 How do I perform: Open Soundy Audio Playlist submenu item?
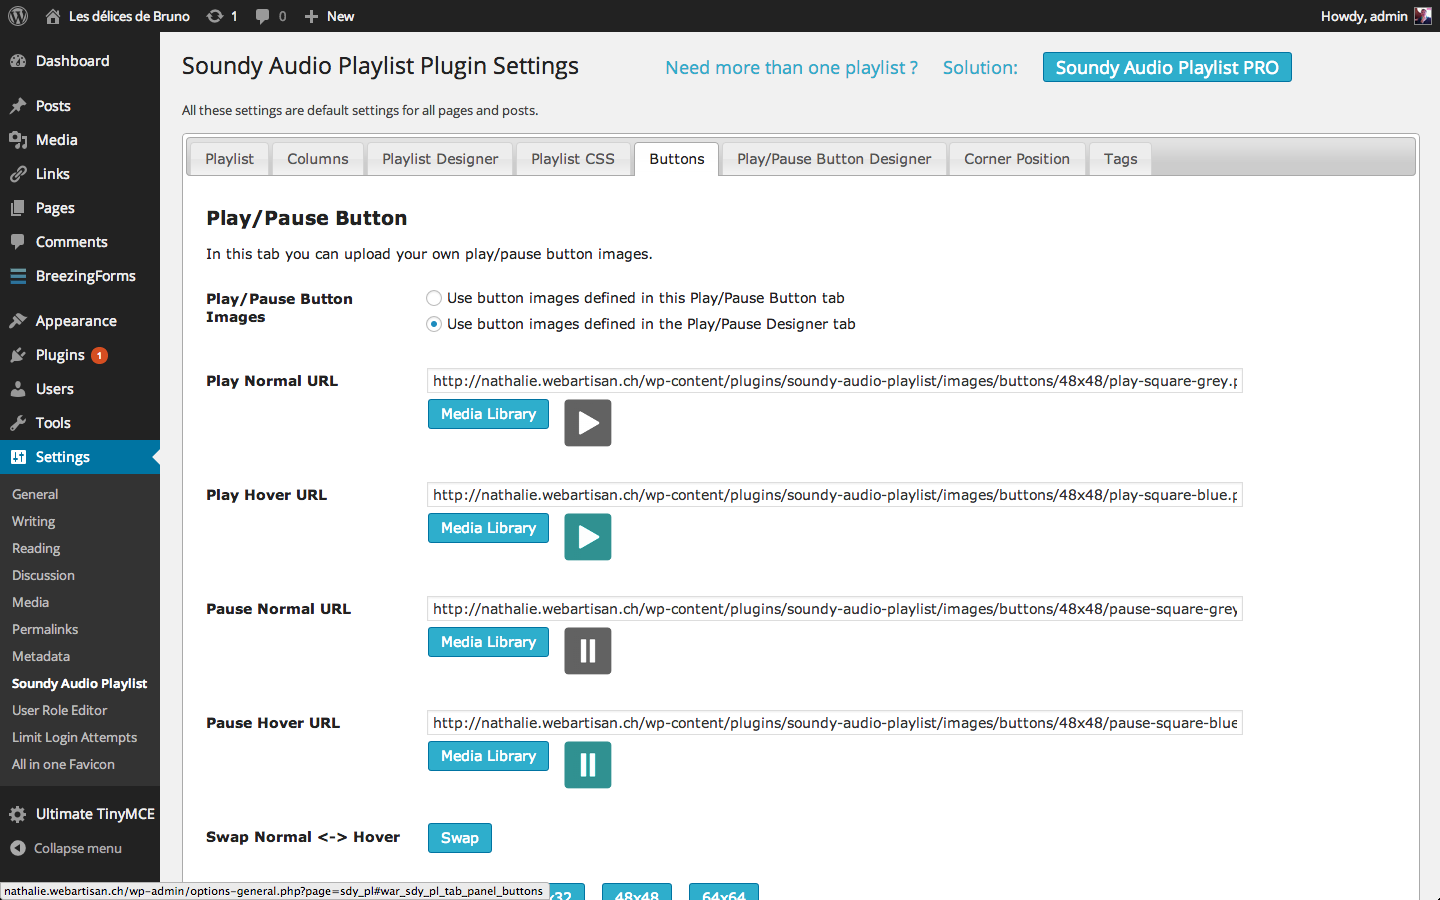click(x=80, y=683)
